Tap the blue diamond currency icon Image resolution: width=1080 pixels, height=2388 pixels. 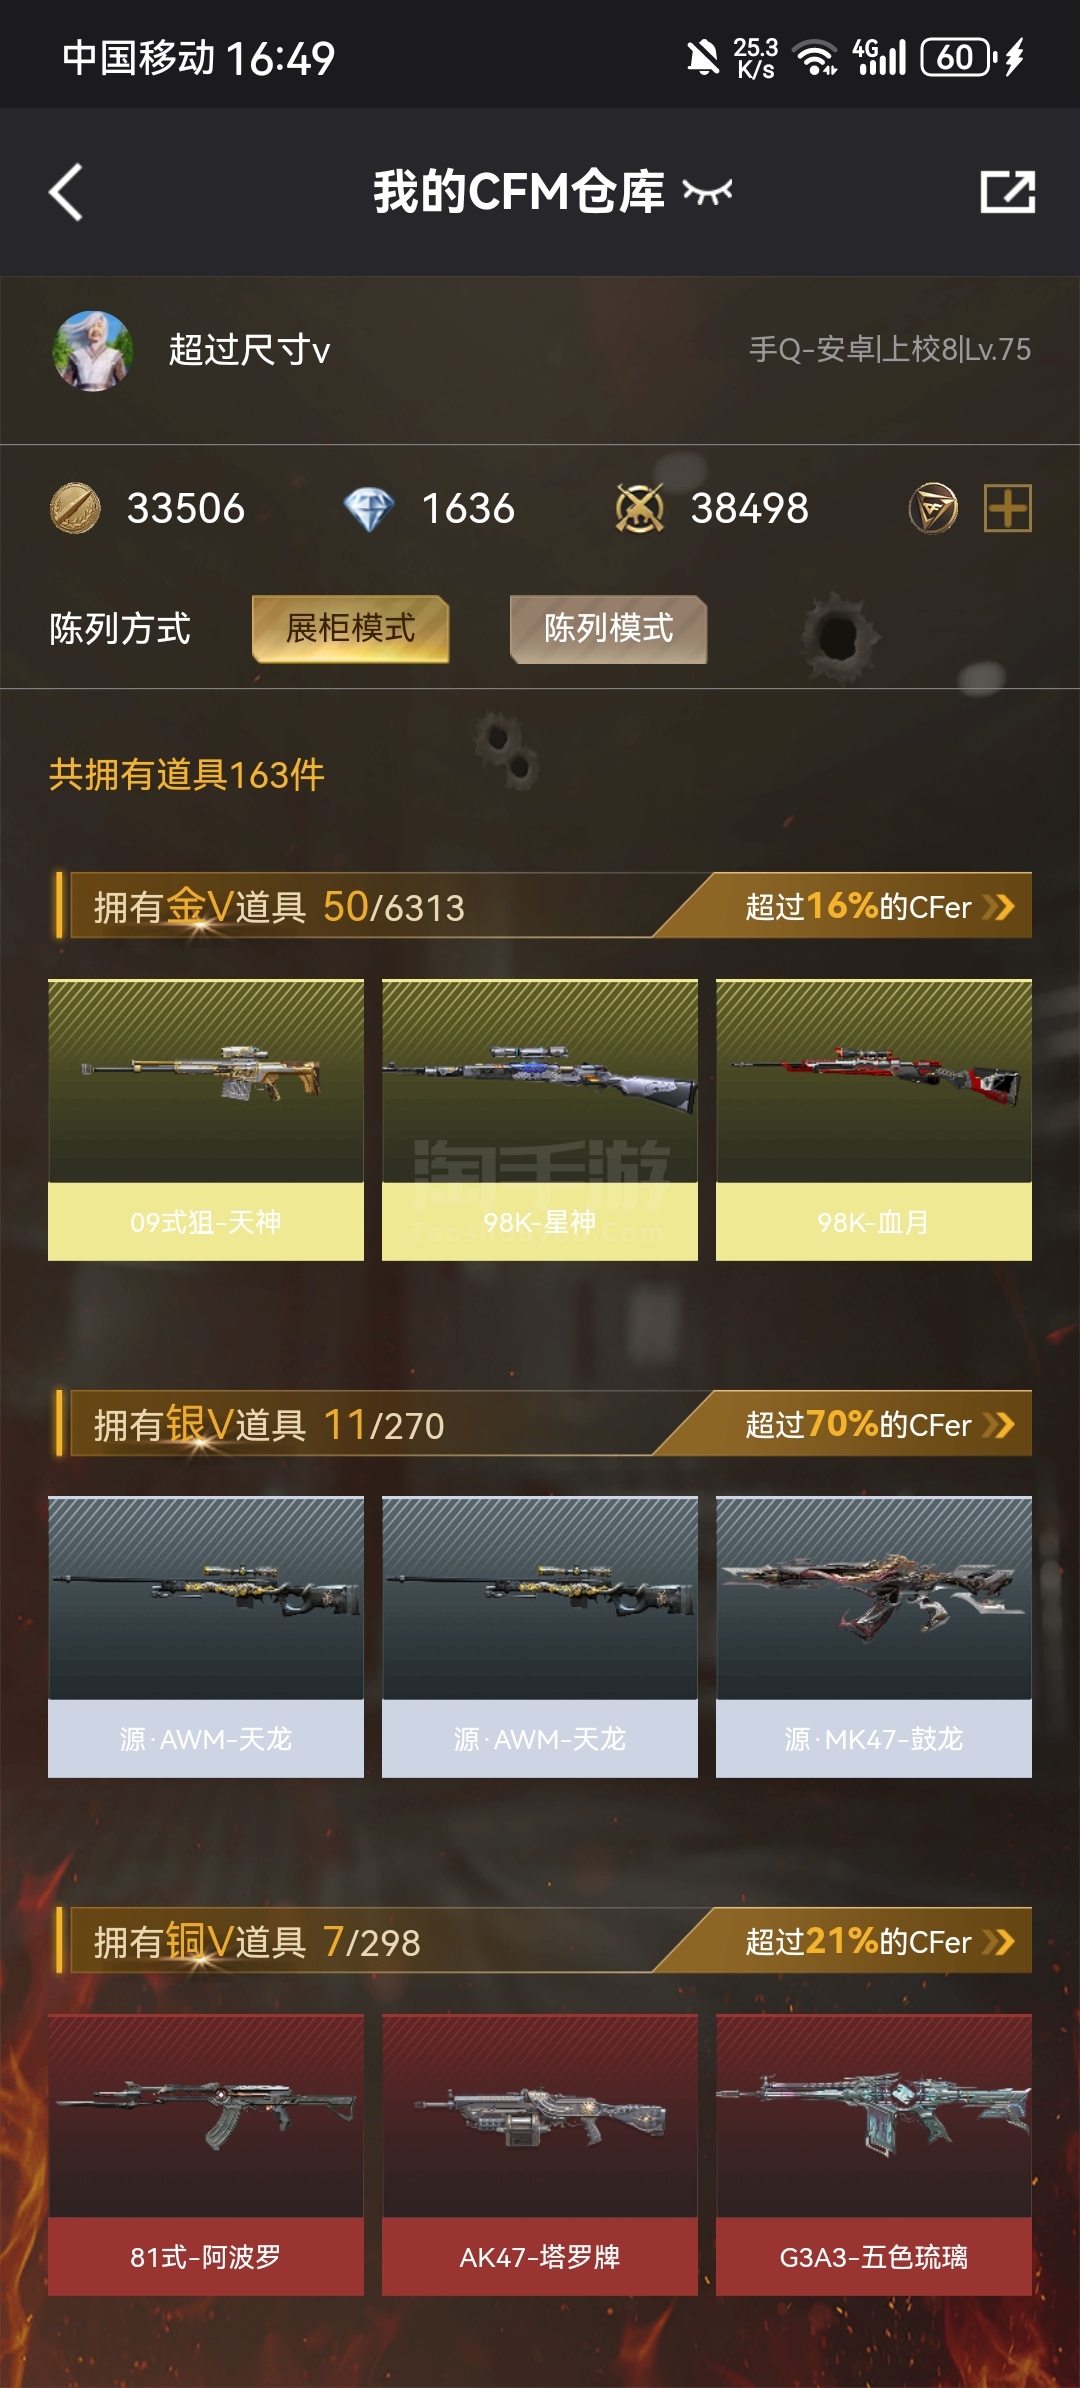[x=369, y=509]
